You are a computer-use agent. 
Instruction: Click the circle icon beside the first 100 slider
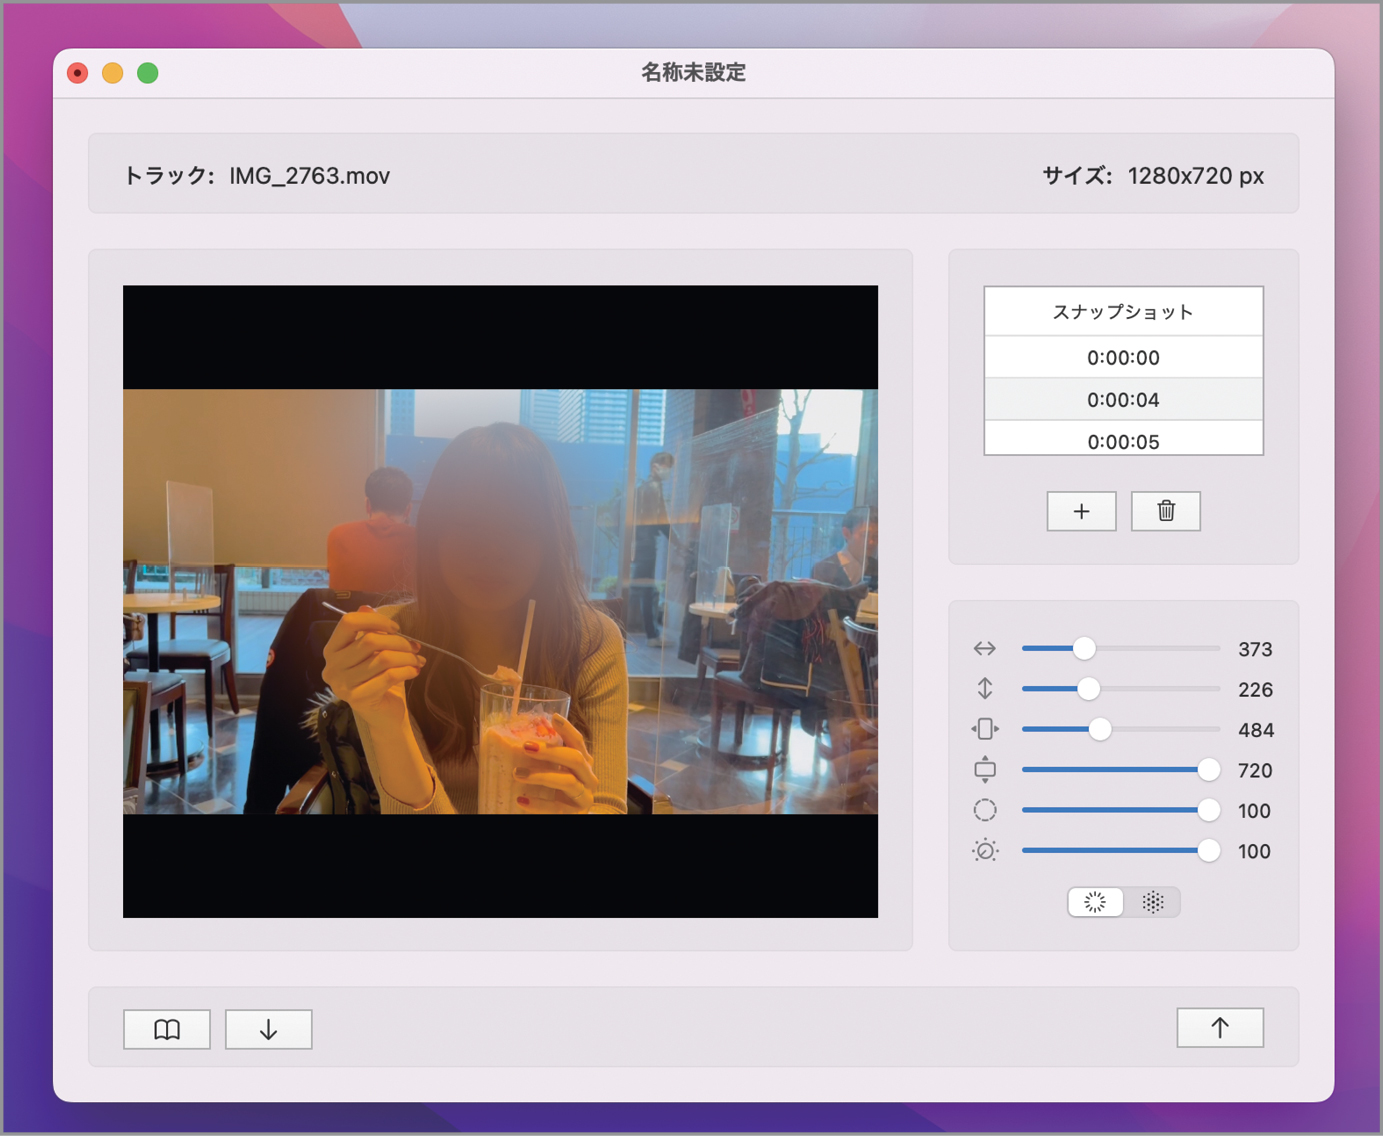click(x=985, y=811)
